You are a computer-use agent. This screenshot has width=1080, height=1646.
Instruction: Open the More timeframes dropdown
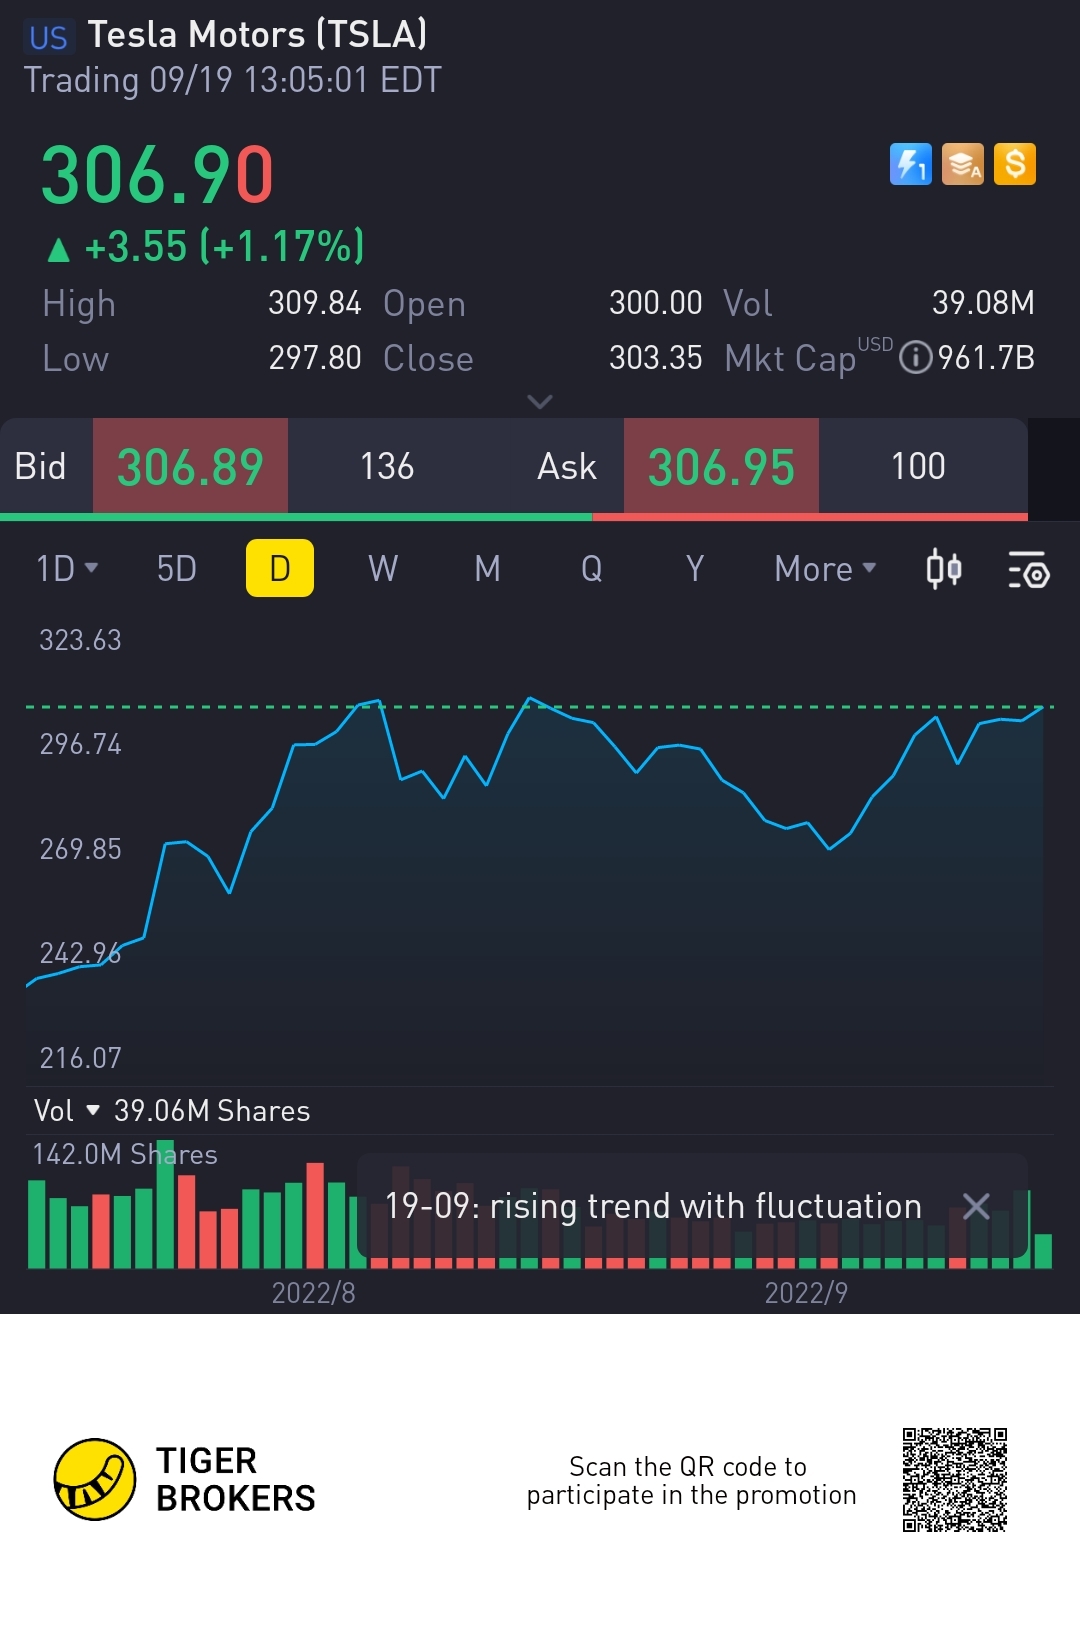(x=825, y=569)
